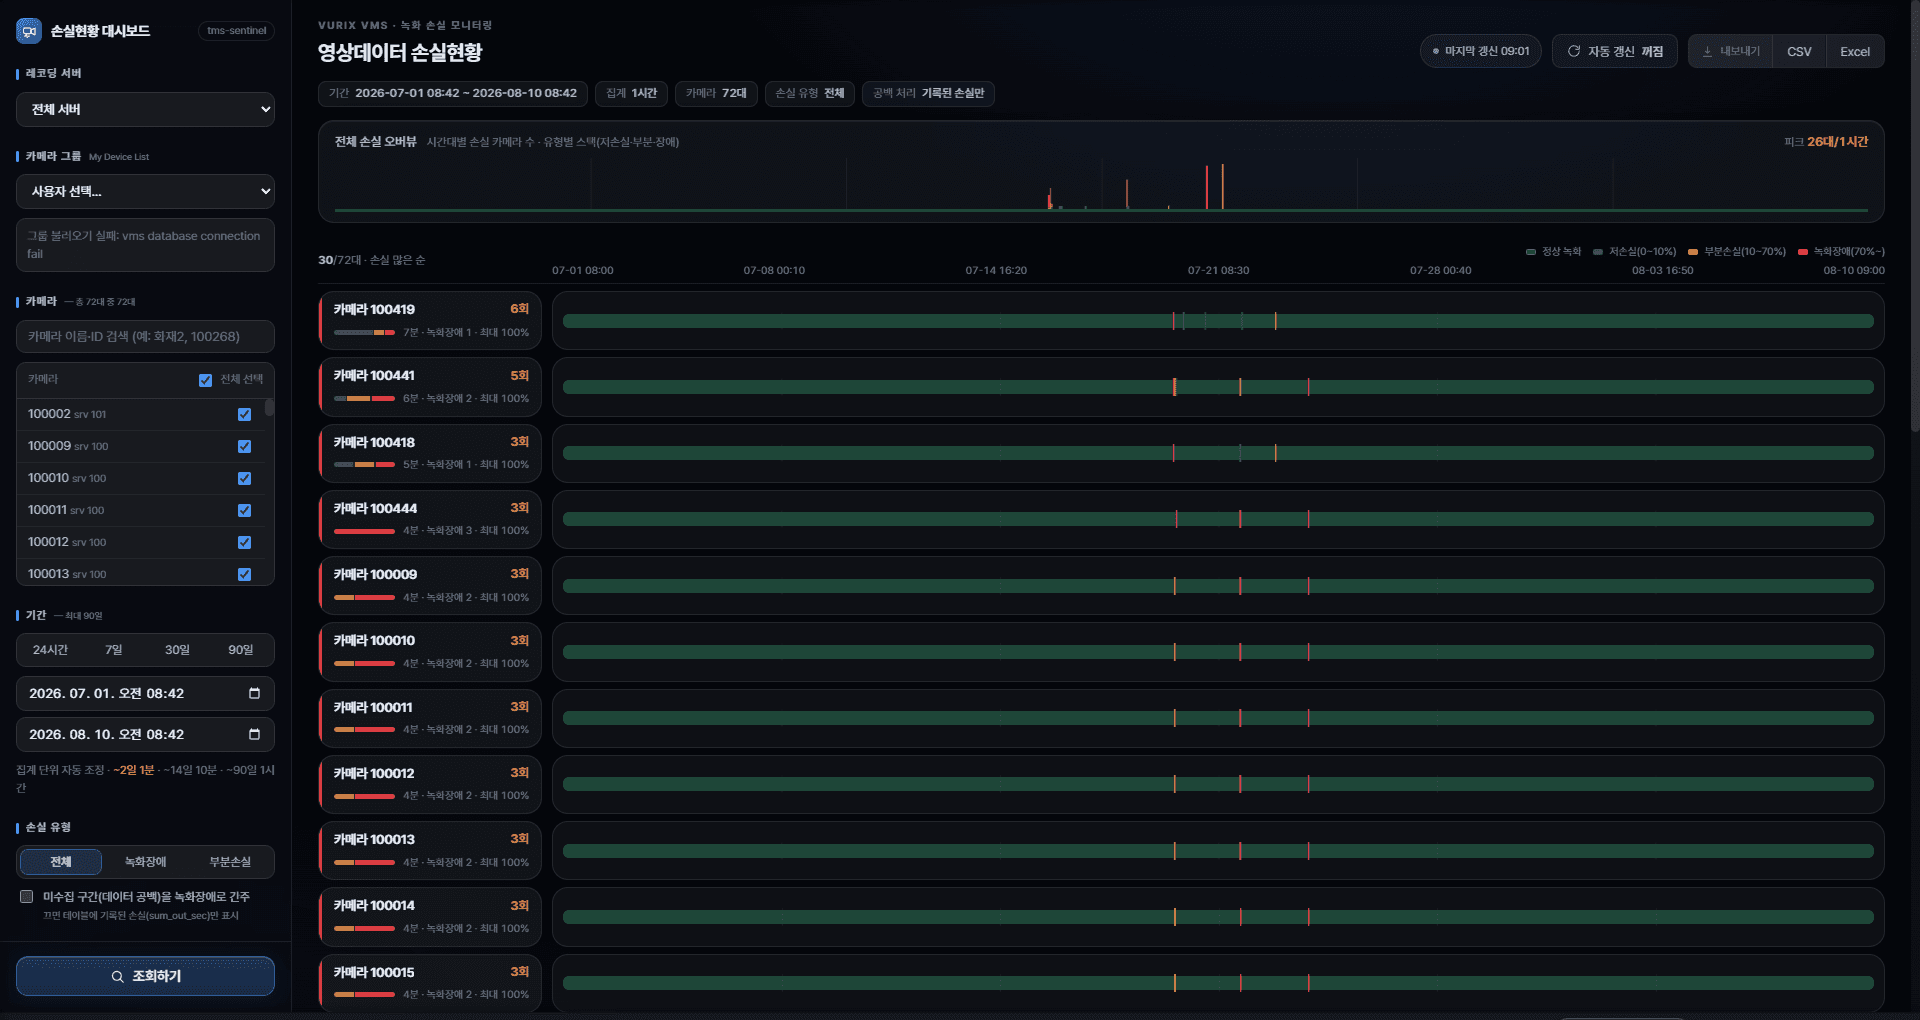Open the 카메라 100444 loss card

[x=430, y=519]
